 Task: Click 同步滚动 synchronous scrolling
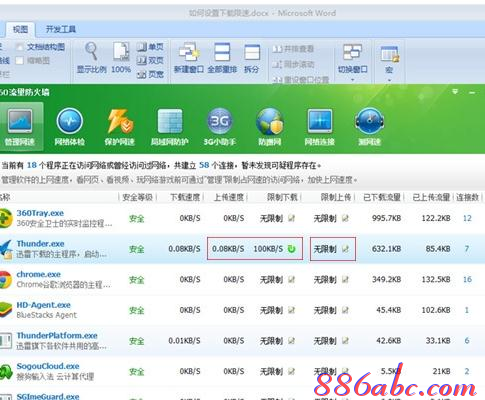coord(293,64)
